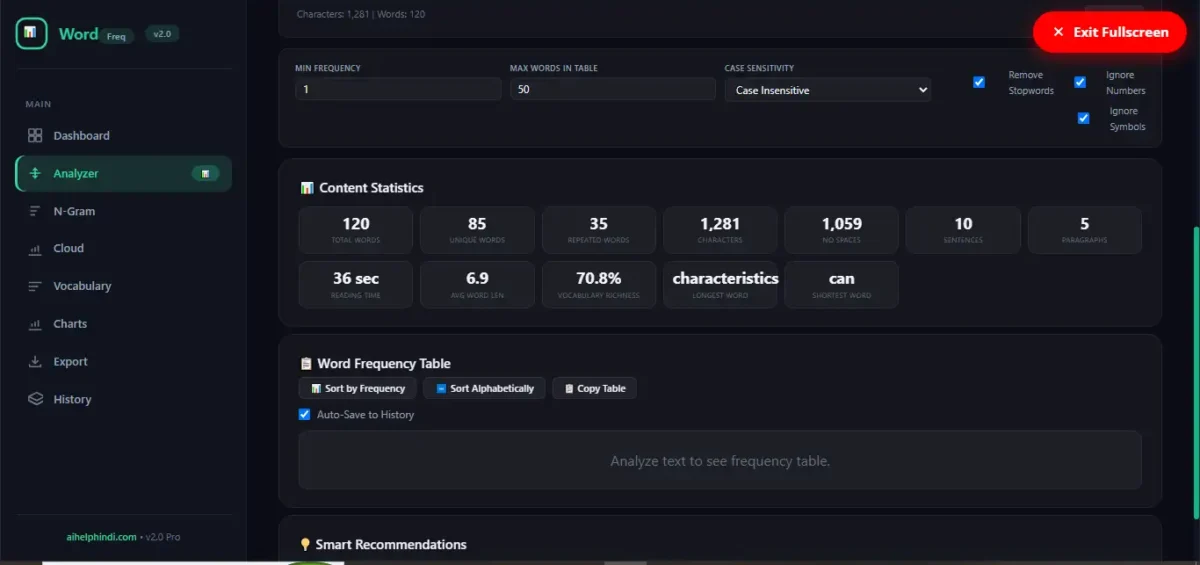Click the Copy Table button
This screenshot has width=1200, height=565.
tap(594, 388)
